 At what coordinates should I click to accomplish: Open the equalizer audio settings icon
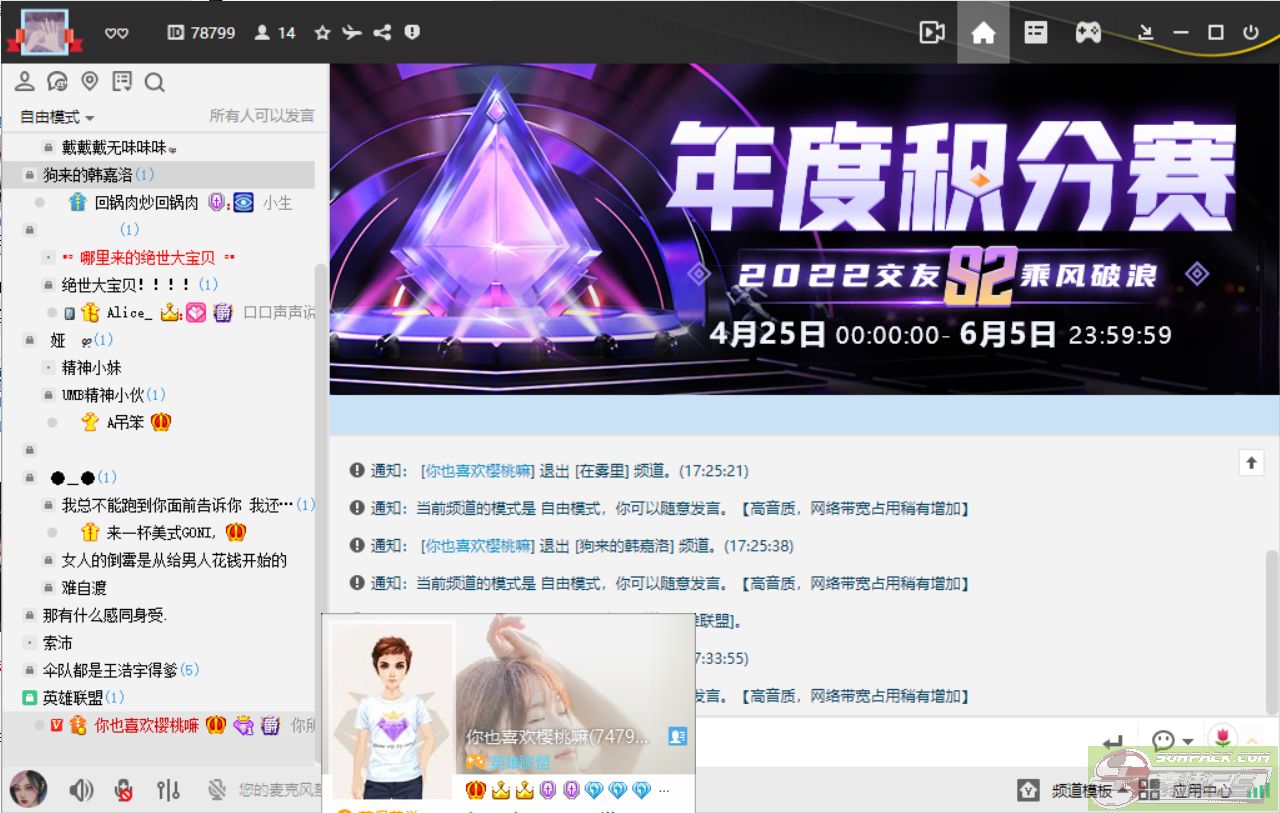click(168, 791)
